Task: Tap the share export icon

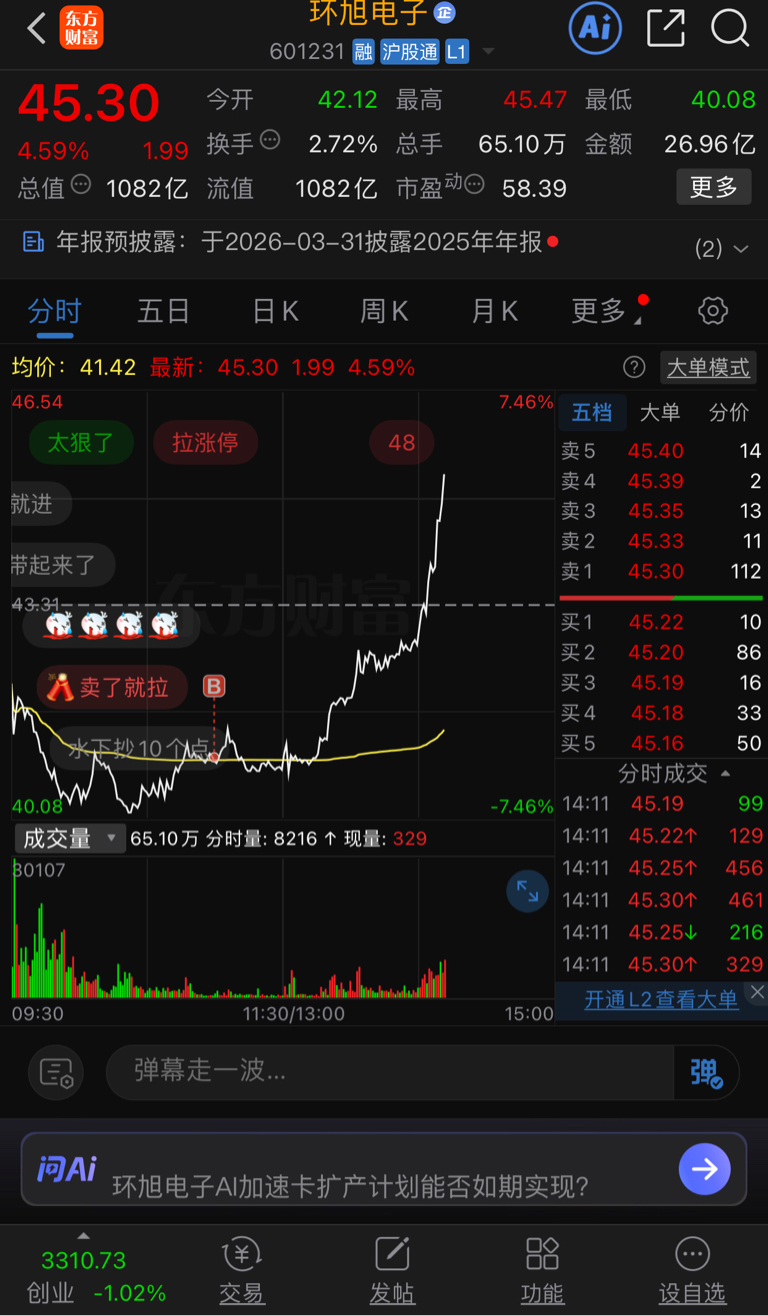Action: click(666, 28)
